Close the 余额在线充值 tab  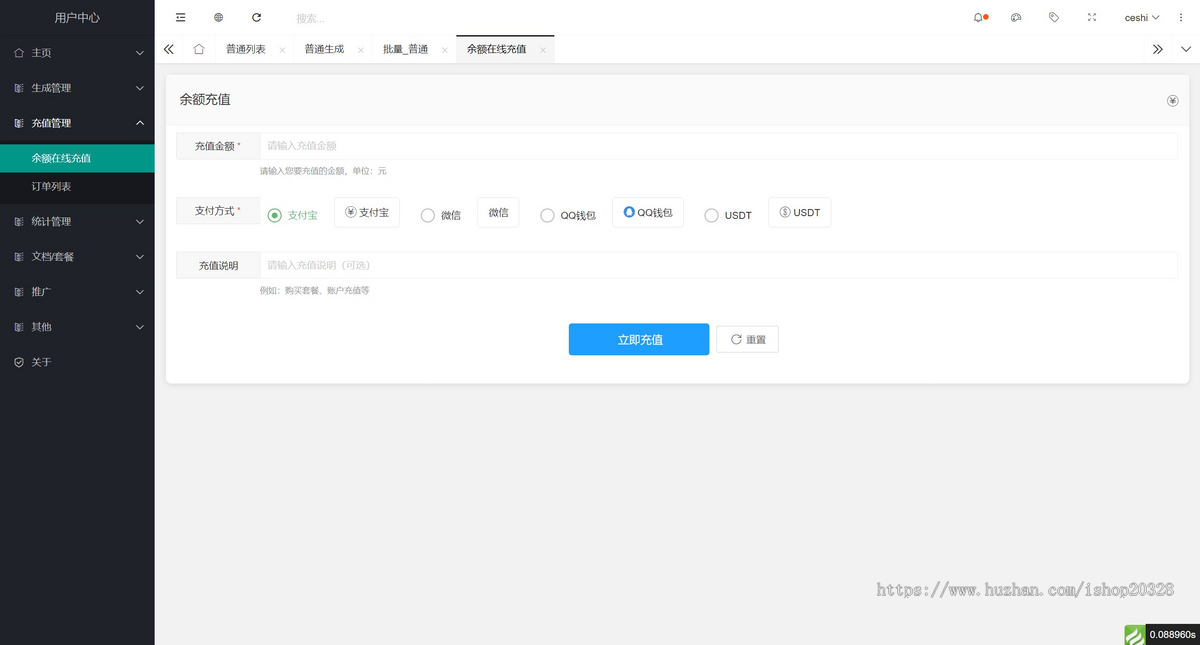[543, 50]
